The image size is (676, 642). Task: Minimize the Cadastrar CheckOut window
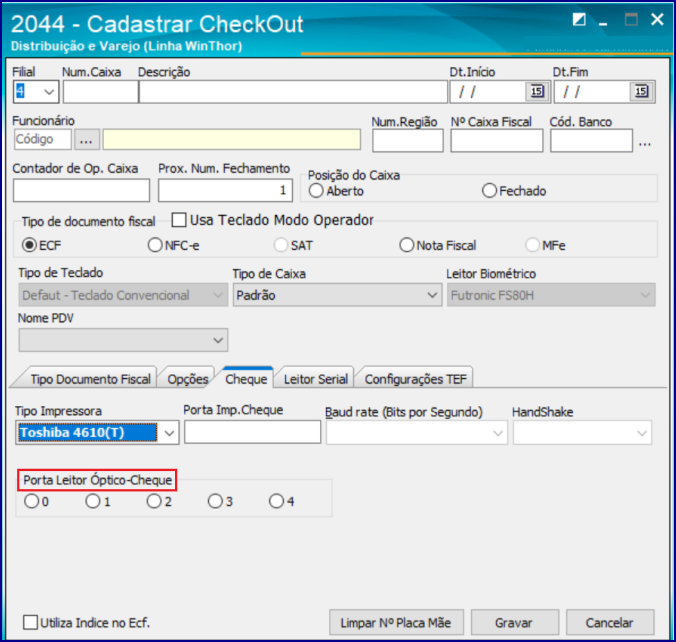(x=603, y=24)
